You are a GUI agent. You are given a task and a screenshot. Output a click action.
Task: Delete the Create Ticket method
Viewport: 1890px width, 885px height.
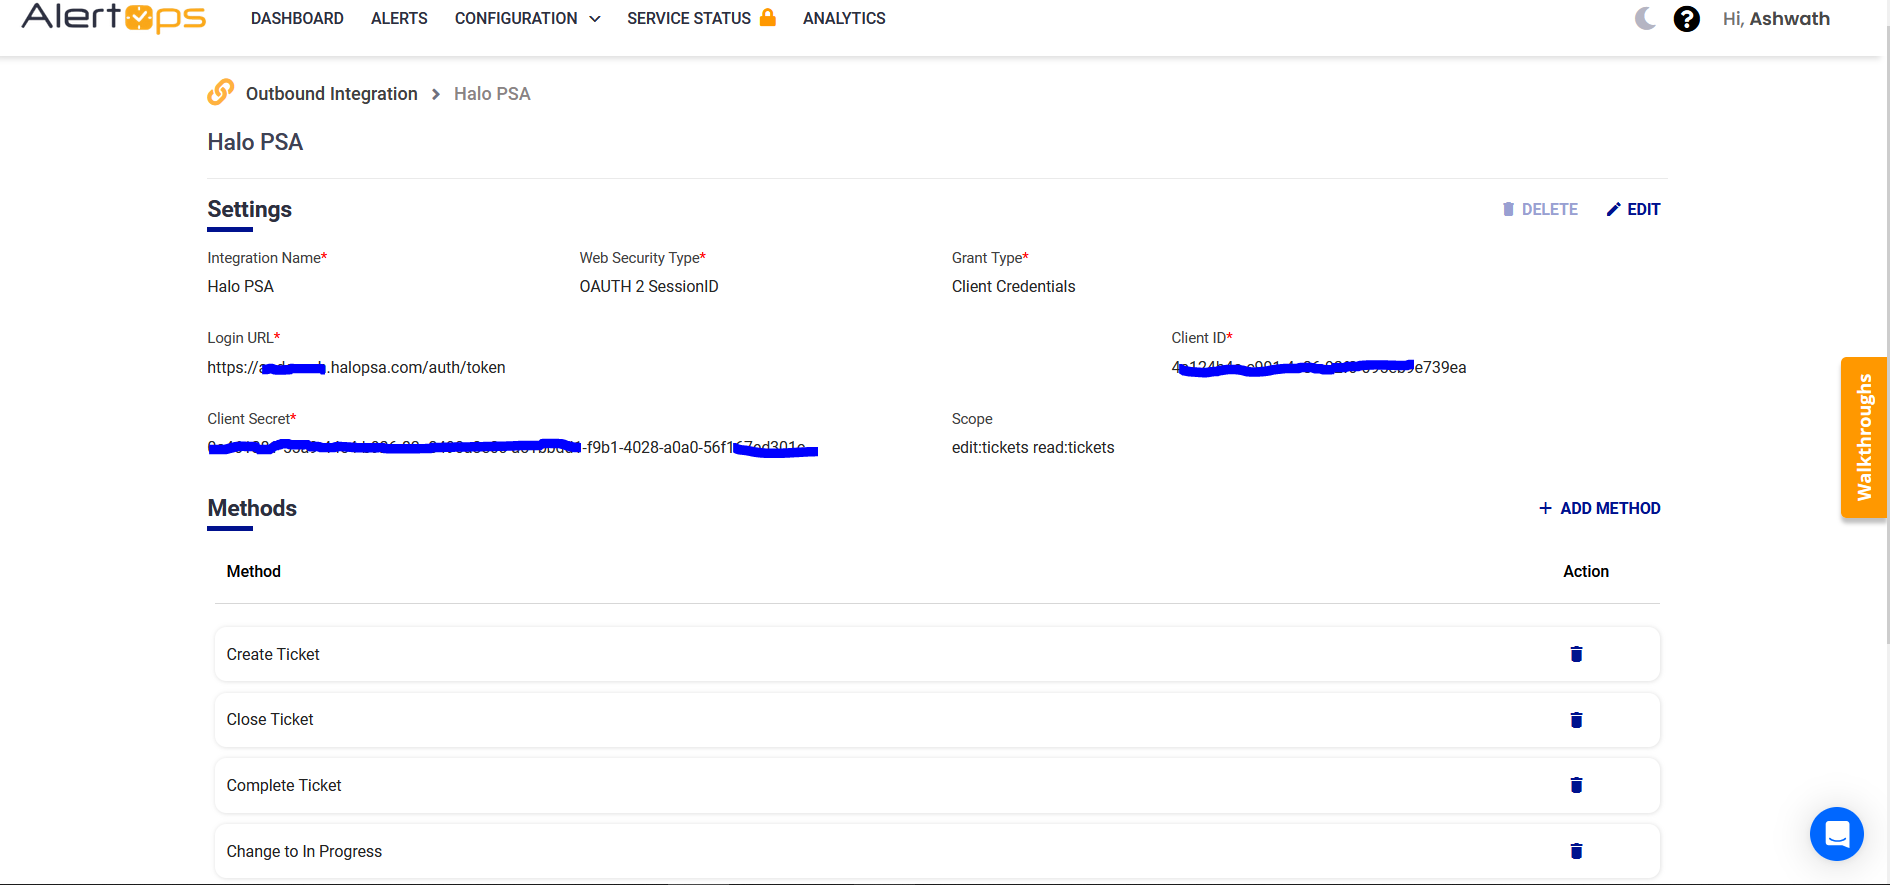pos(1576,654)
